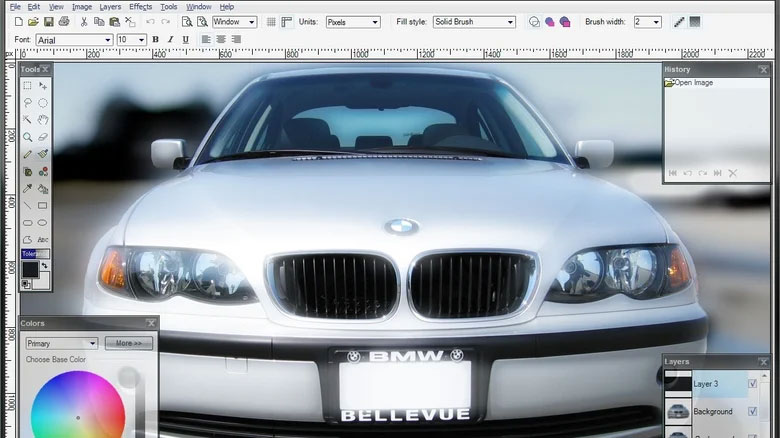The height and width of the screenshot is (438, 780).
Task: Toggle alpha blending gradient icon
Action: [x=695, y=22]
